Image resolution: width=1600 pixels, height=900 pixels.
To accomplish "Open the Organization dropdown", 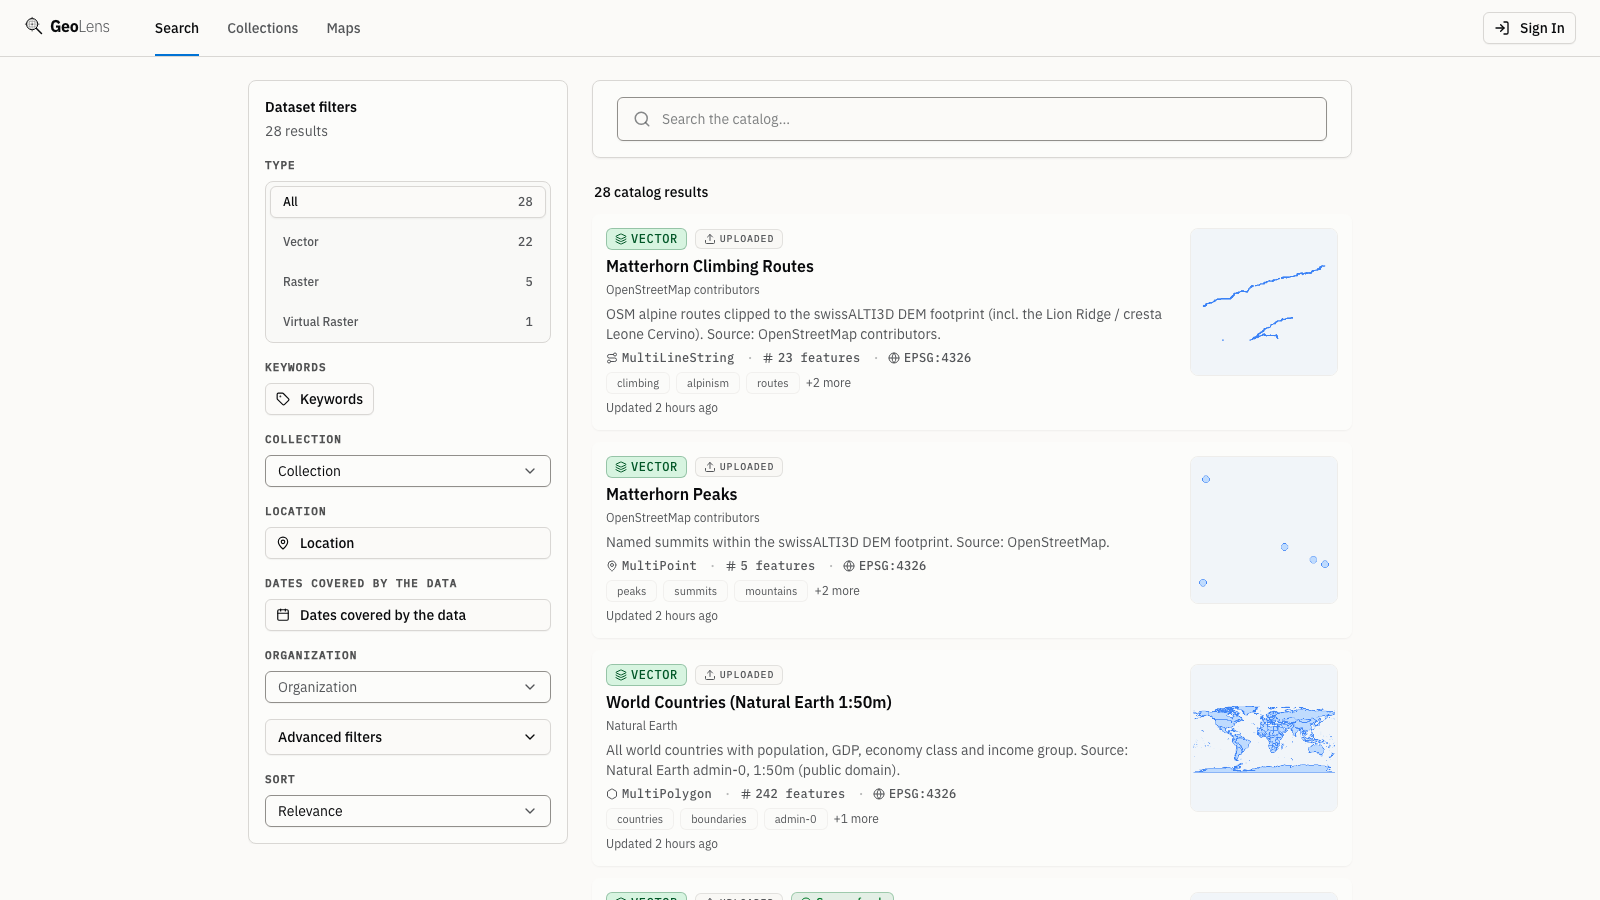I will click(x=408, y=687).
